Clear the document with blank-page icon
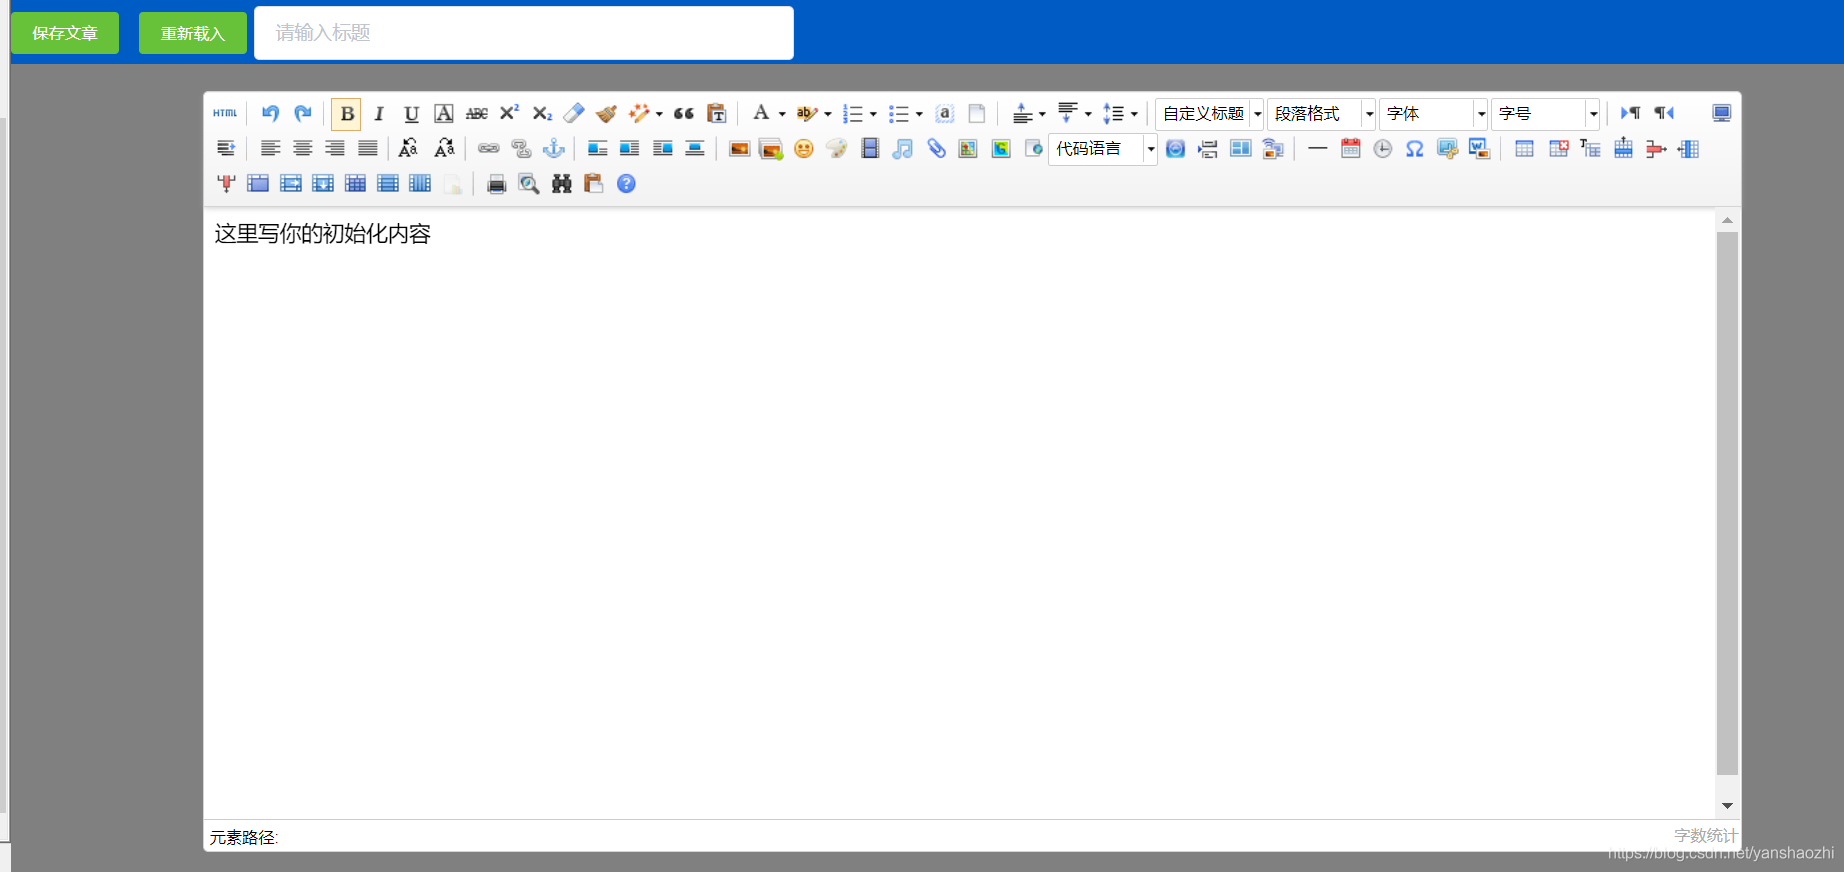This screenshot has width=1844, height=872. tap(977, 113)
